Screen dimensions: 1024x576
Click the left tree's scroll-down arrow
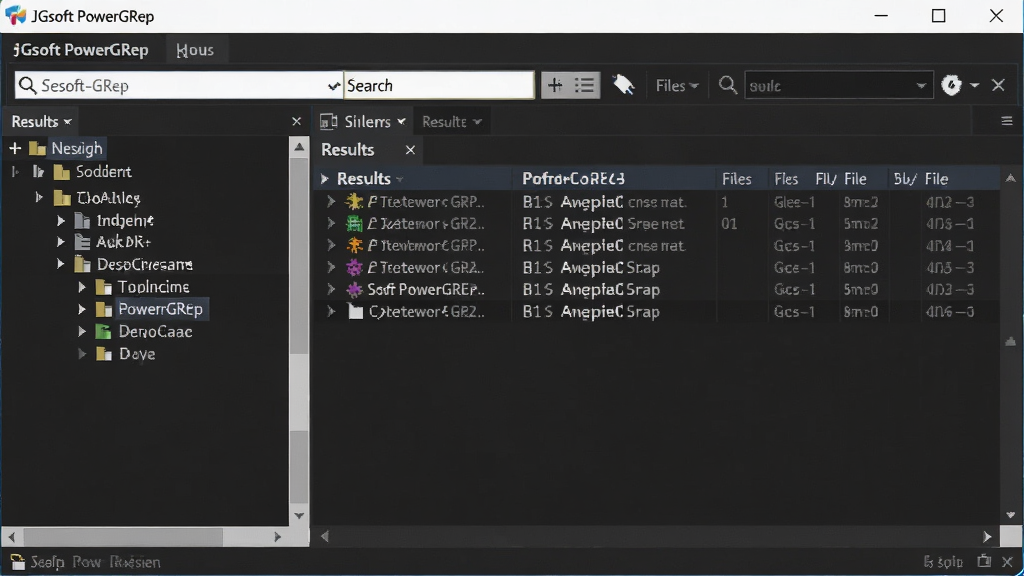click(x=299, y=516)
